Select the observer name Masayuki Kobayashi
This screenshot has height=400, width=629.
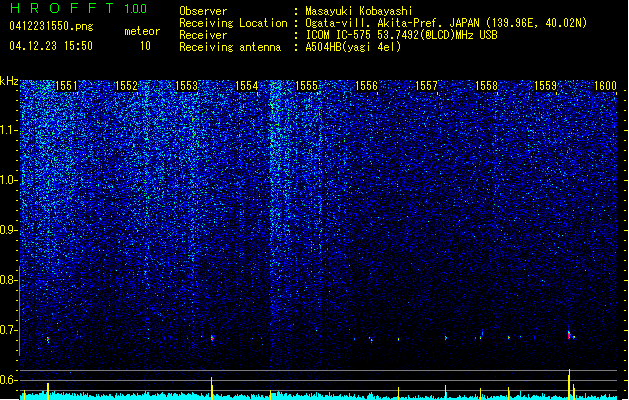click(x=359, y=11)
